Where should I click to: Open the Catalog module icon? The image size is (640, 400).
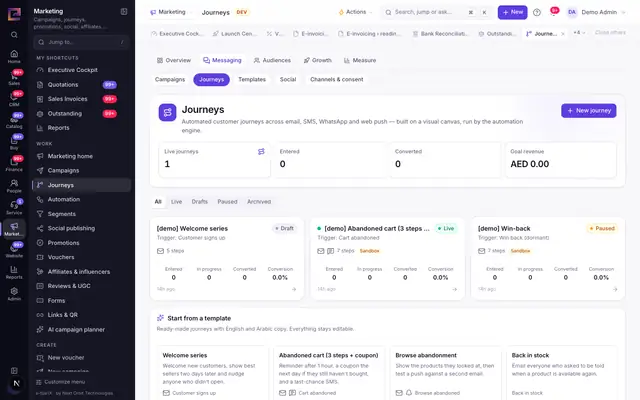point(14,121)
